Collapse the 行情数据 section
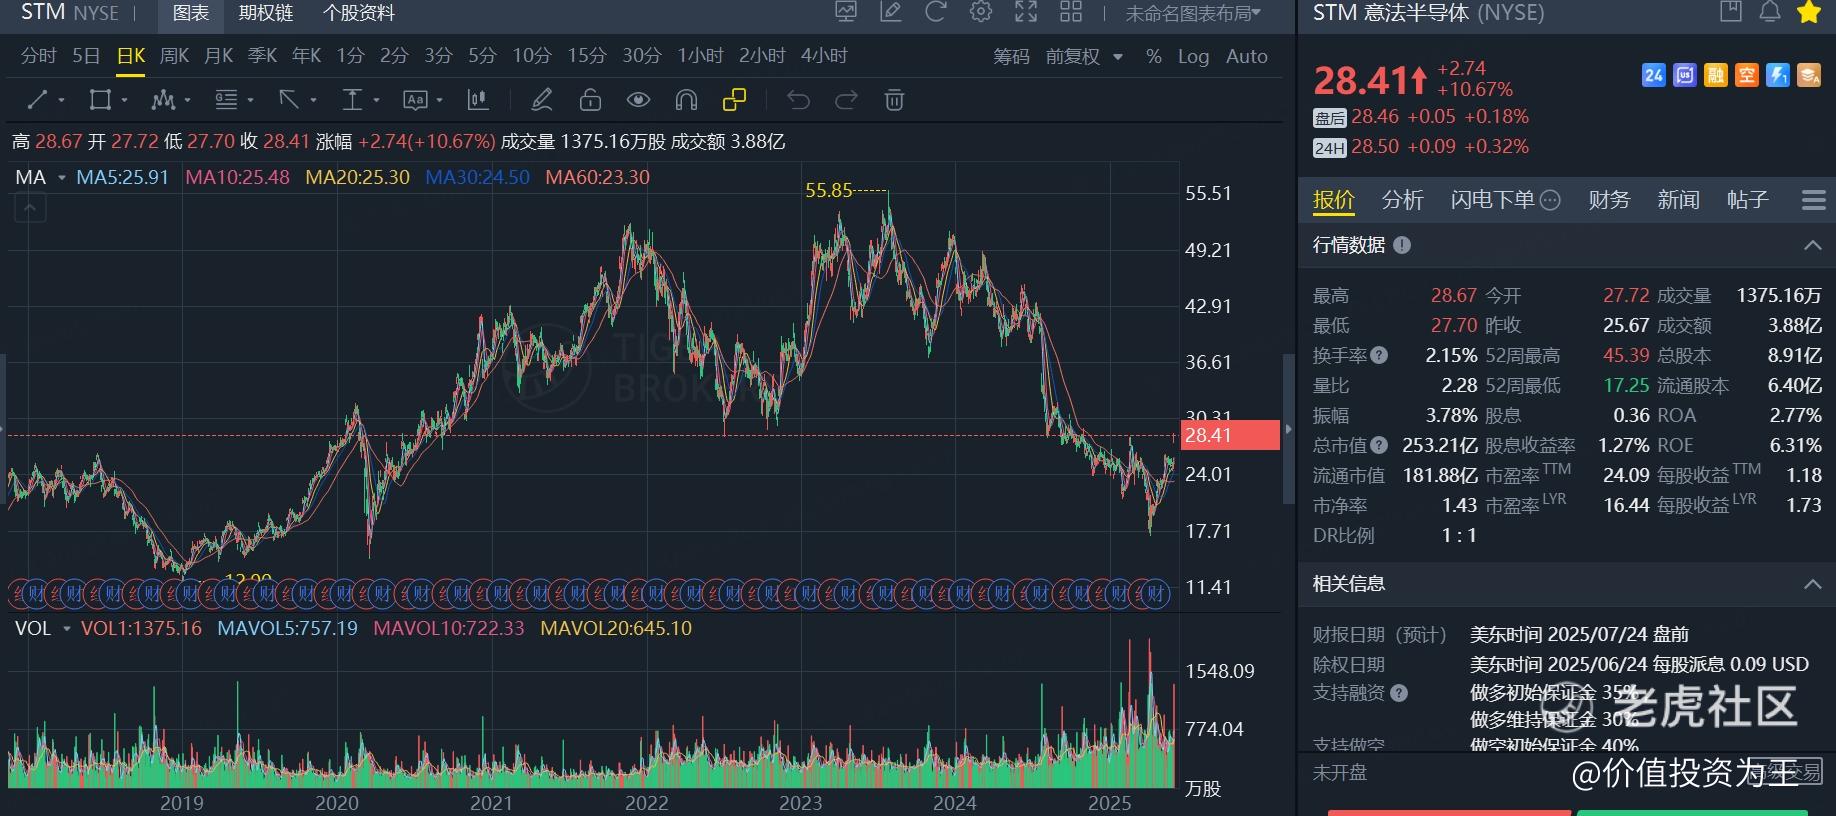The width and height of the screenshot is (1836, 816). [x=1811, y=245]
